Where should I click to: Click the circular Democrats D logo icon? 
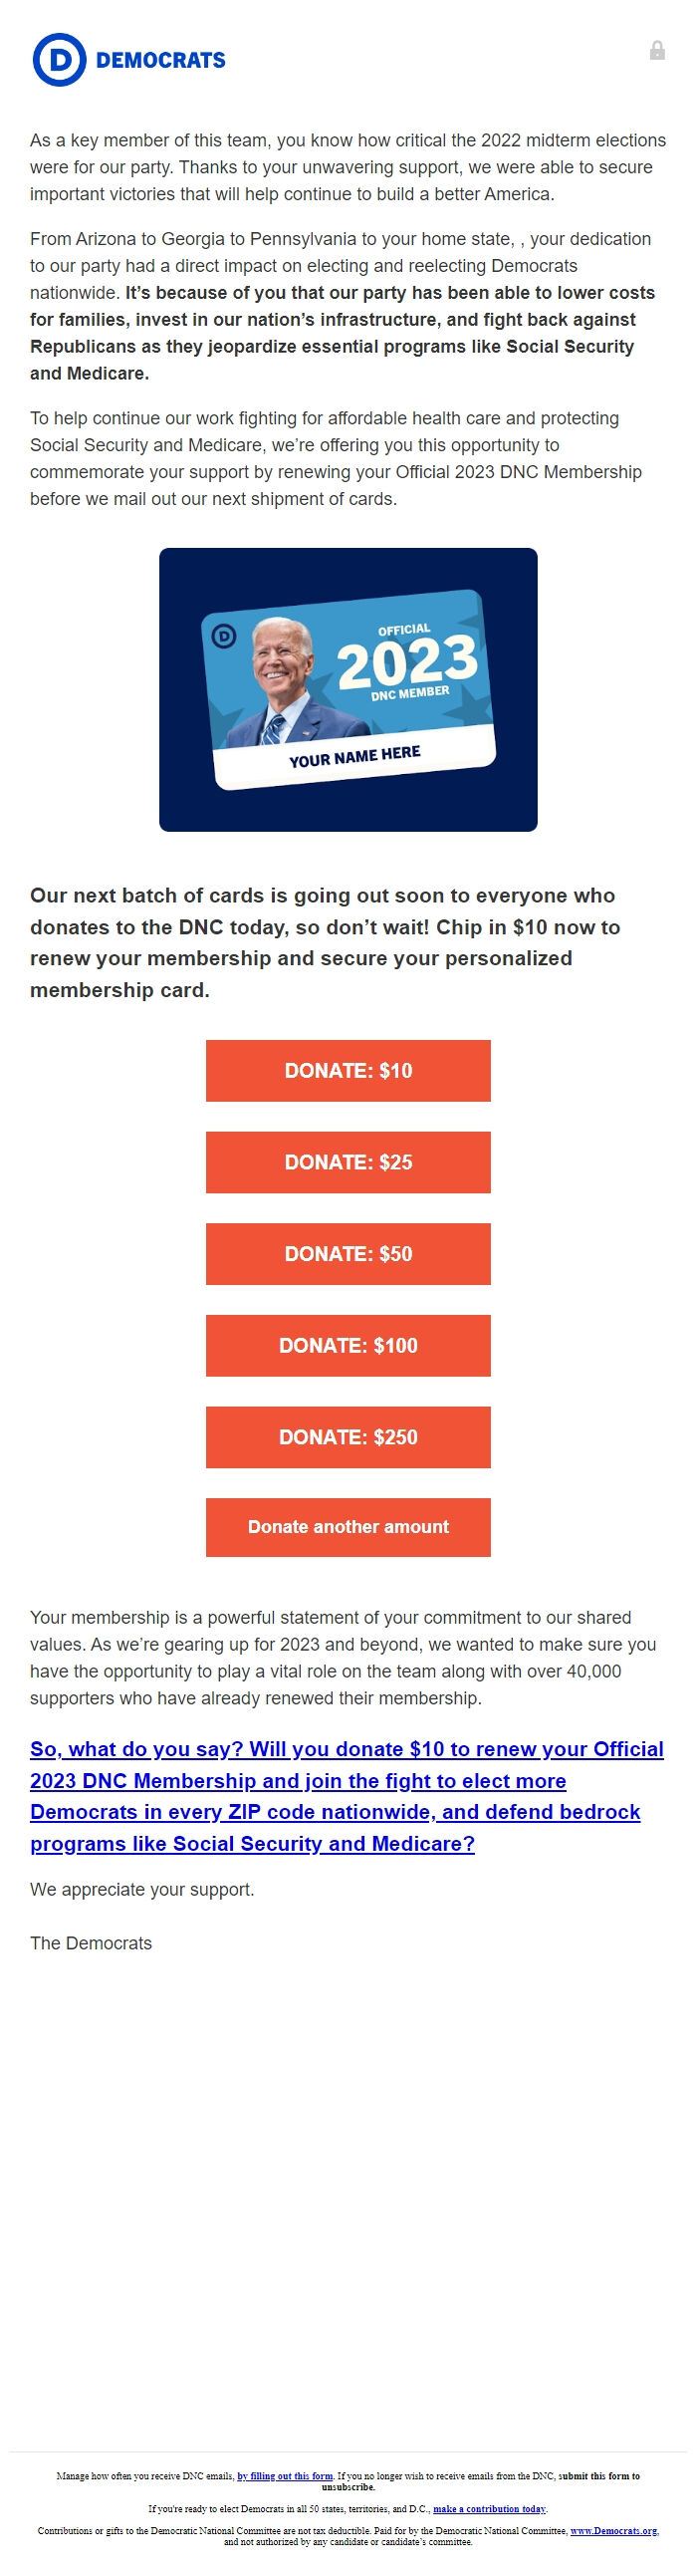(59, 60)
